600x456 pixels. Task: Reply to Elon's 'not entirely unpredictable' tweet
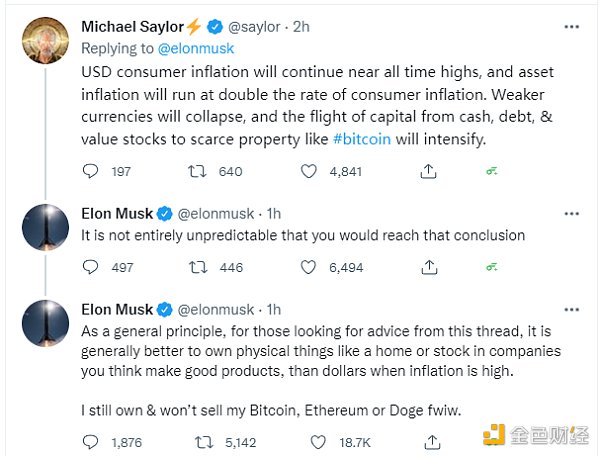pos(91,267)
